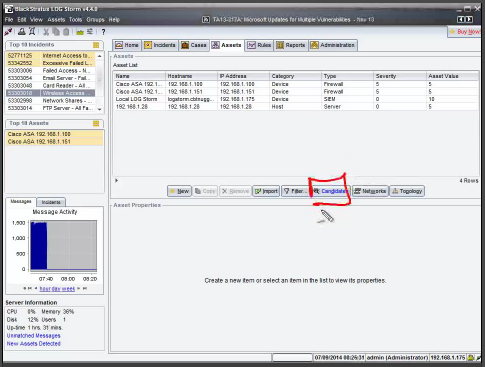Image resolution: width=486 pixels, height=367 pixels.
Task: Open the Help menu
Action: pos(114,20)
